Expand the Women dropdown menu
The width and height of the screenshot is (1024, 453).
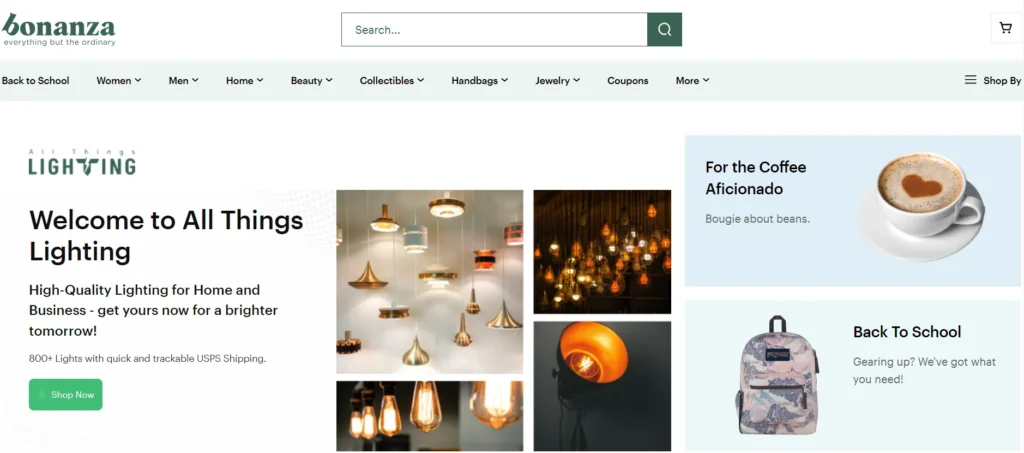tap(118, 81)
